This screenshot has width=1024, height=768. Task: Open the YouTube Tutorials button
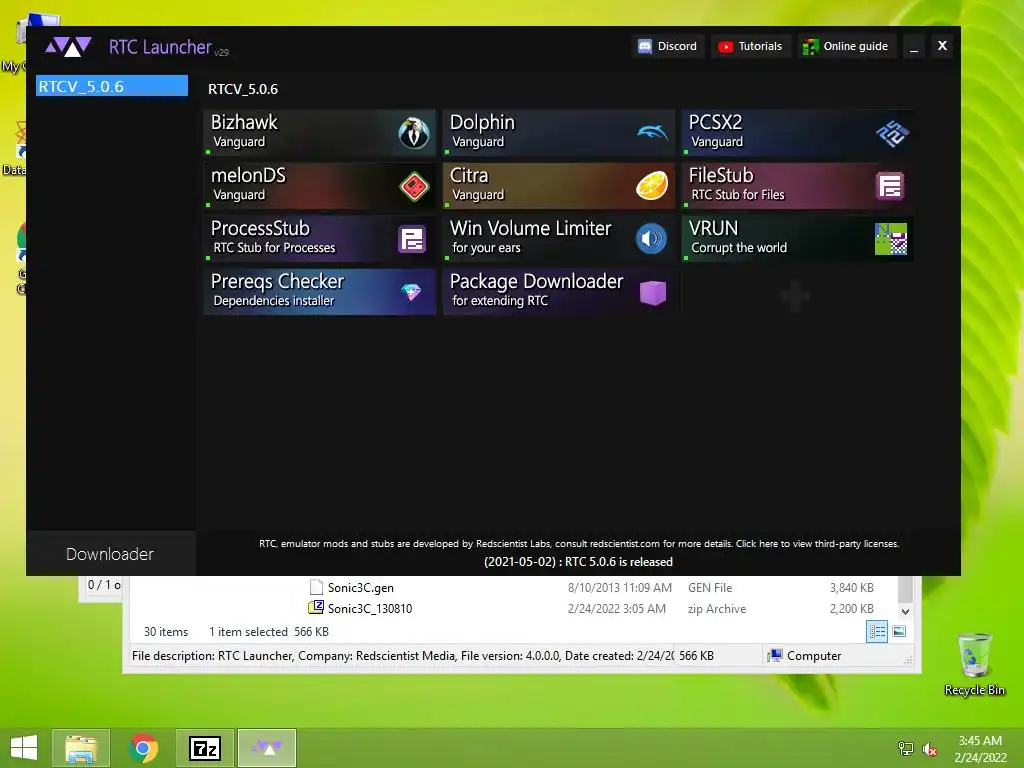click(750, 46)
